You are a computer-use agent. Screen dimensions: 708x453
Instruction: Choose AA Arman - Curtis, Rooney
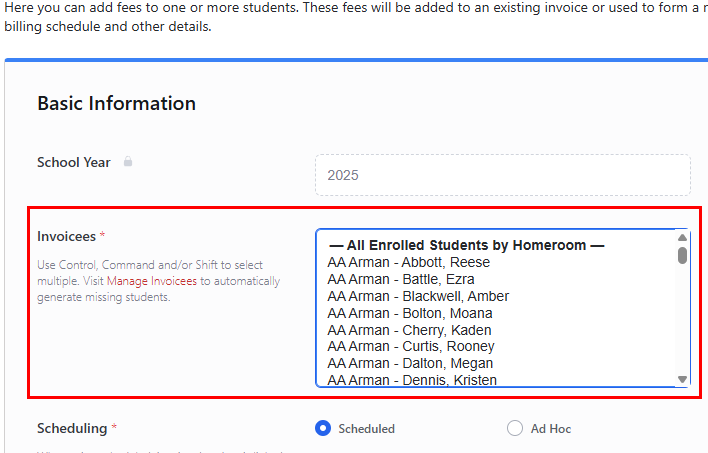[x=410, y=346]
